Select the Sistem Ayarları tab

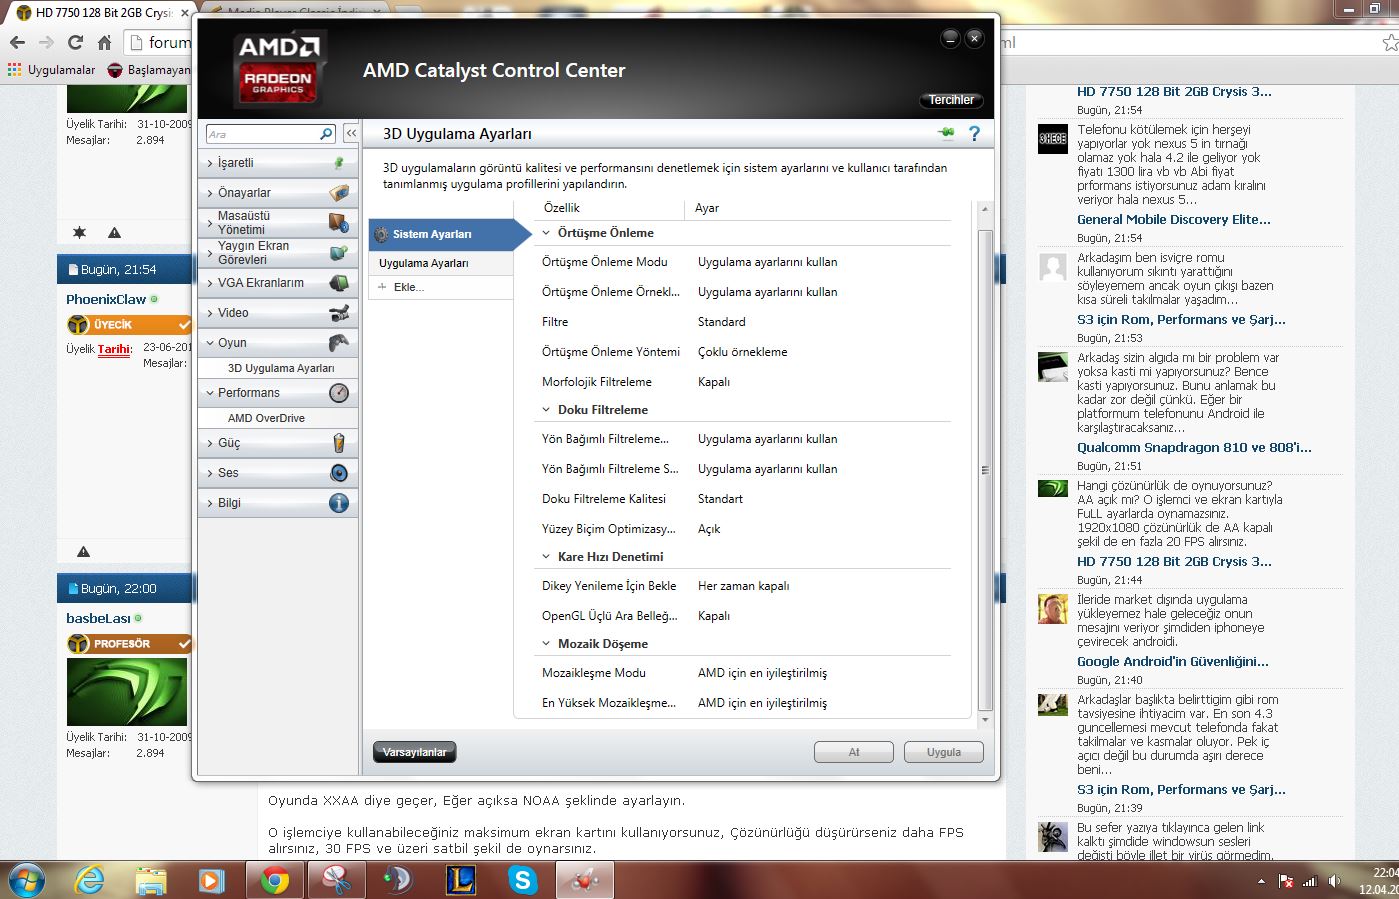(x=432, y=234)
